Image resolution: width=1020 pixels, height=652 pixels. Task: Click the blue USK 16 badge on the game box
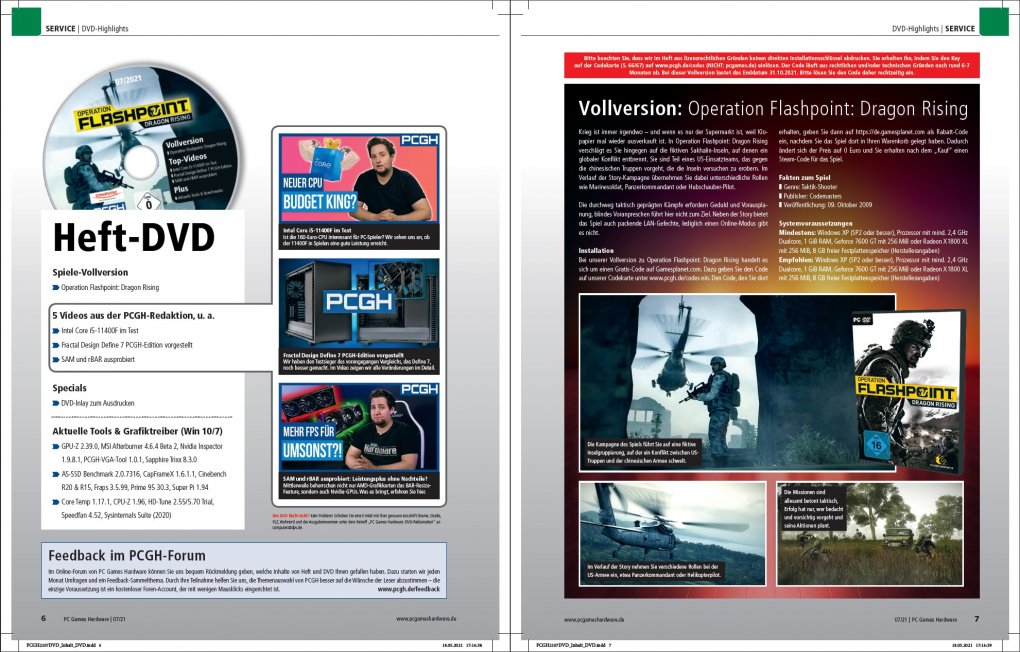click(x=876, y=446)
